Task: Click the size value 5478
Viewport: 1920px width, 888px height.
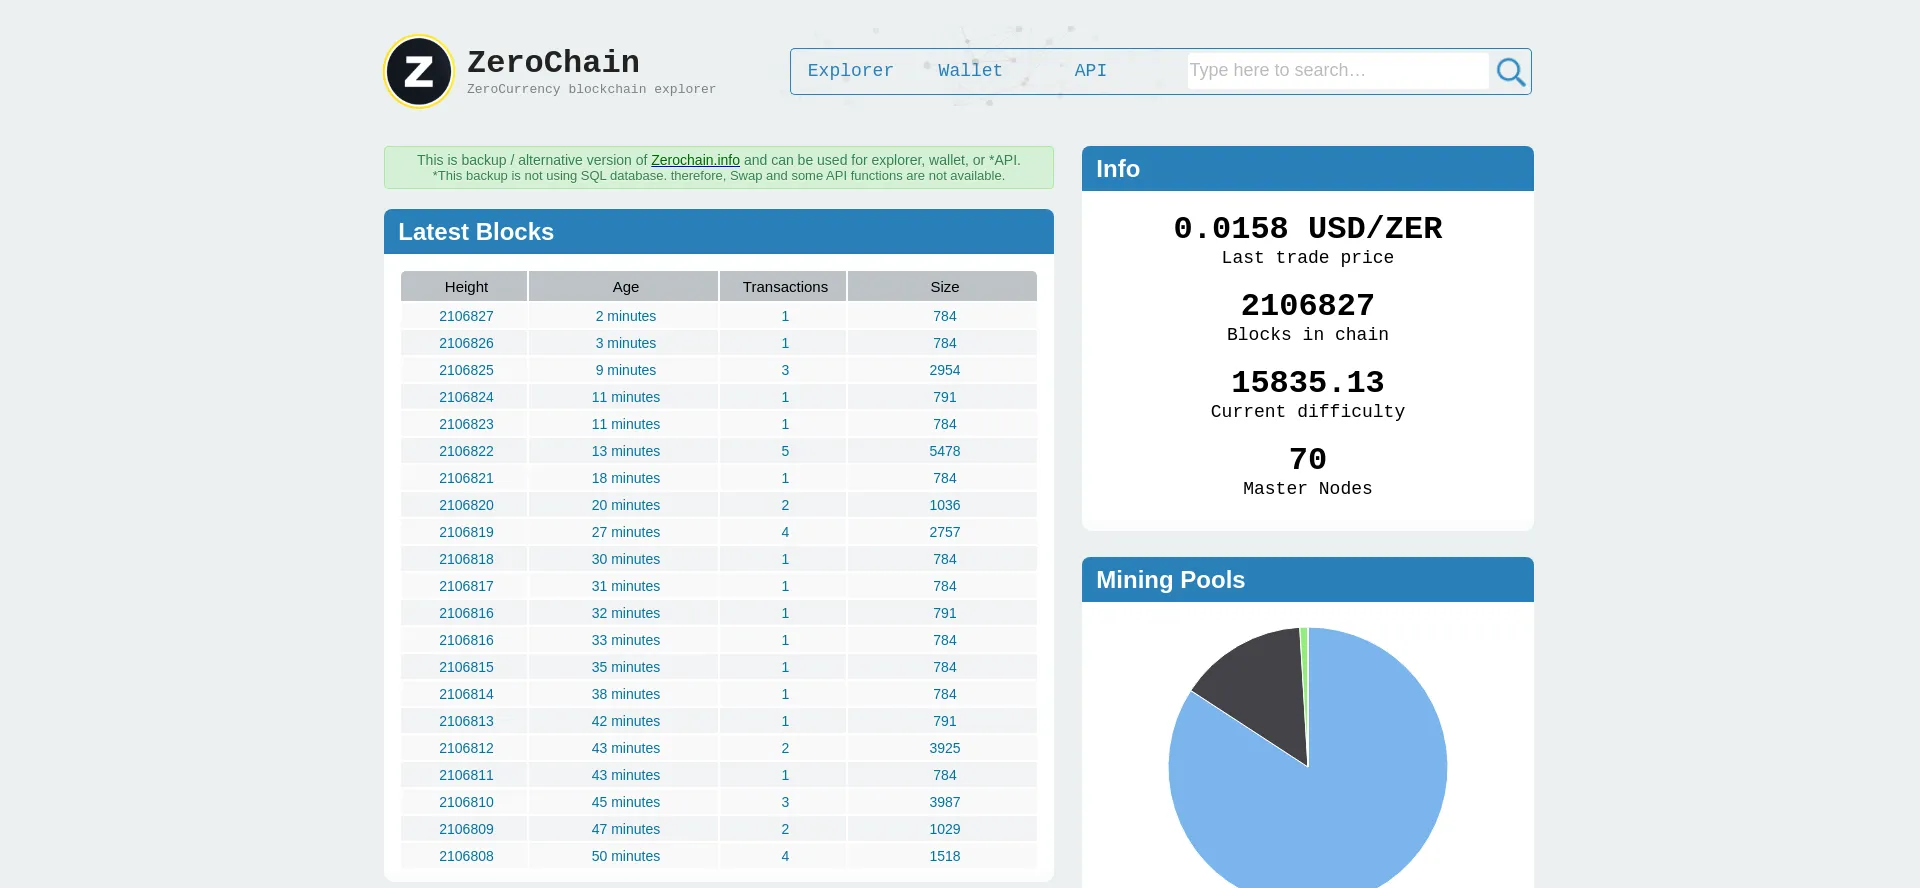Action: (x=945, y=451)
